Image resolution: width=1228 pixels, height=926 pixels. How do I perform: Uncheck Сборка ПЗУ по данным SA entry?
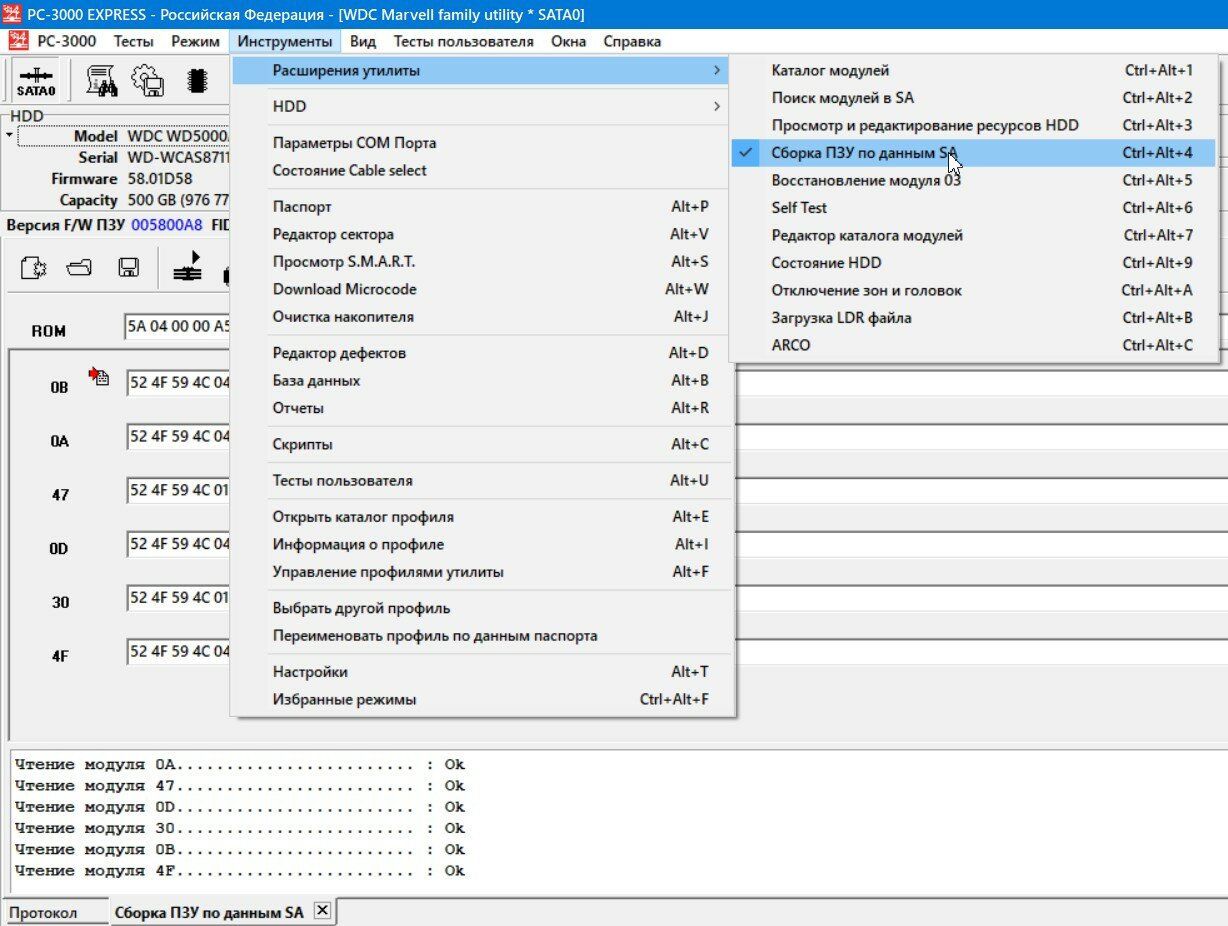[973, 153]
